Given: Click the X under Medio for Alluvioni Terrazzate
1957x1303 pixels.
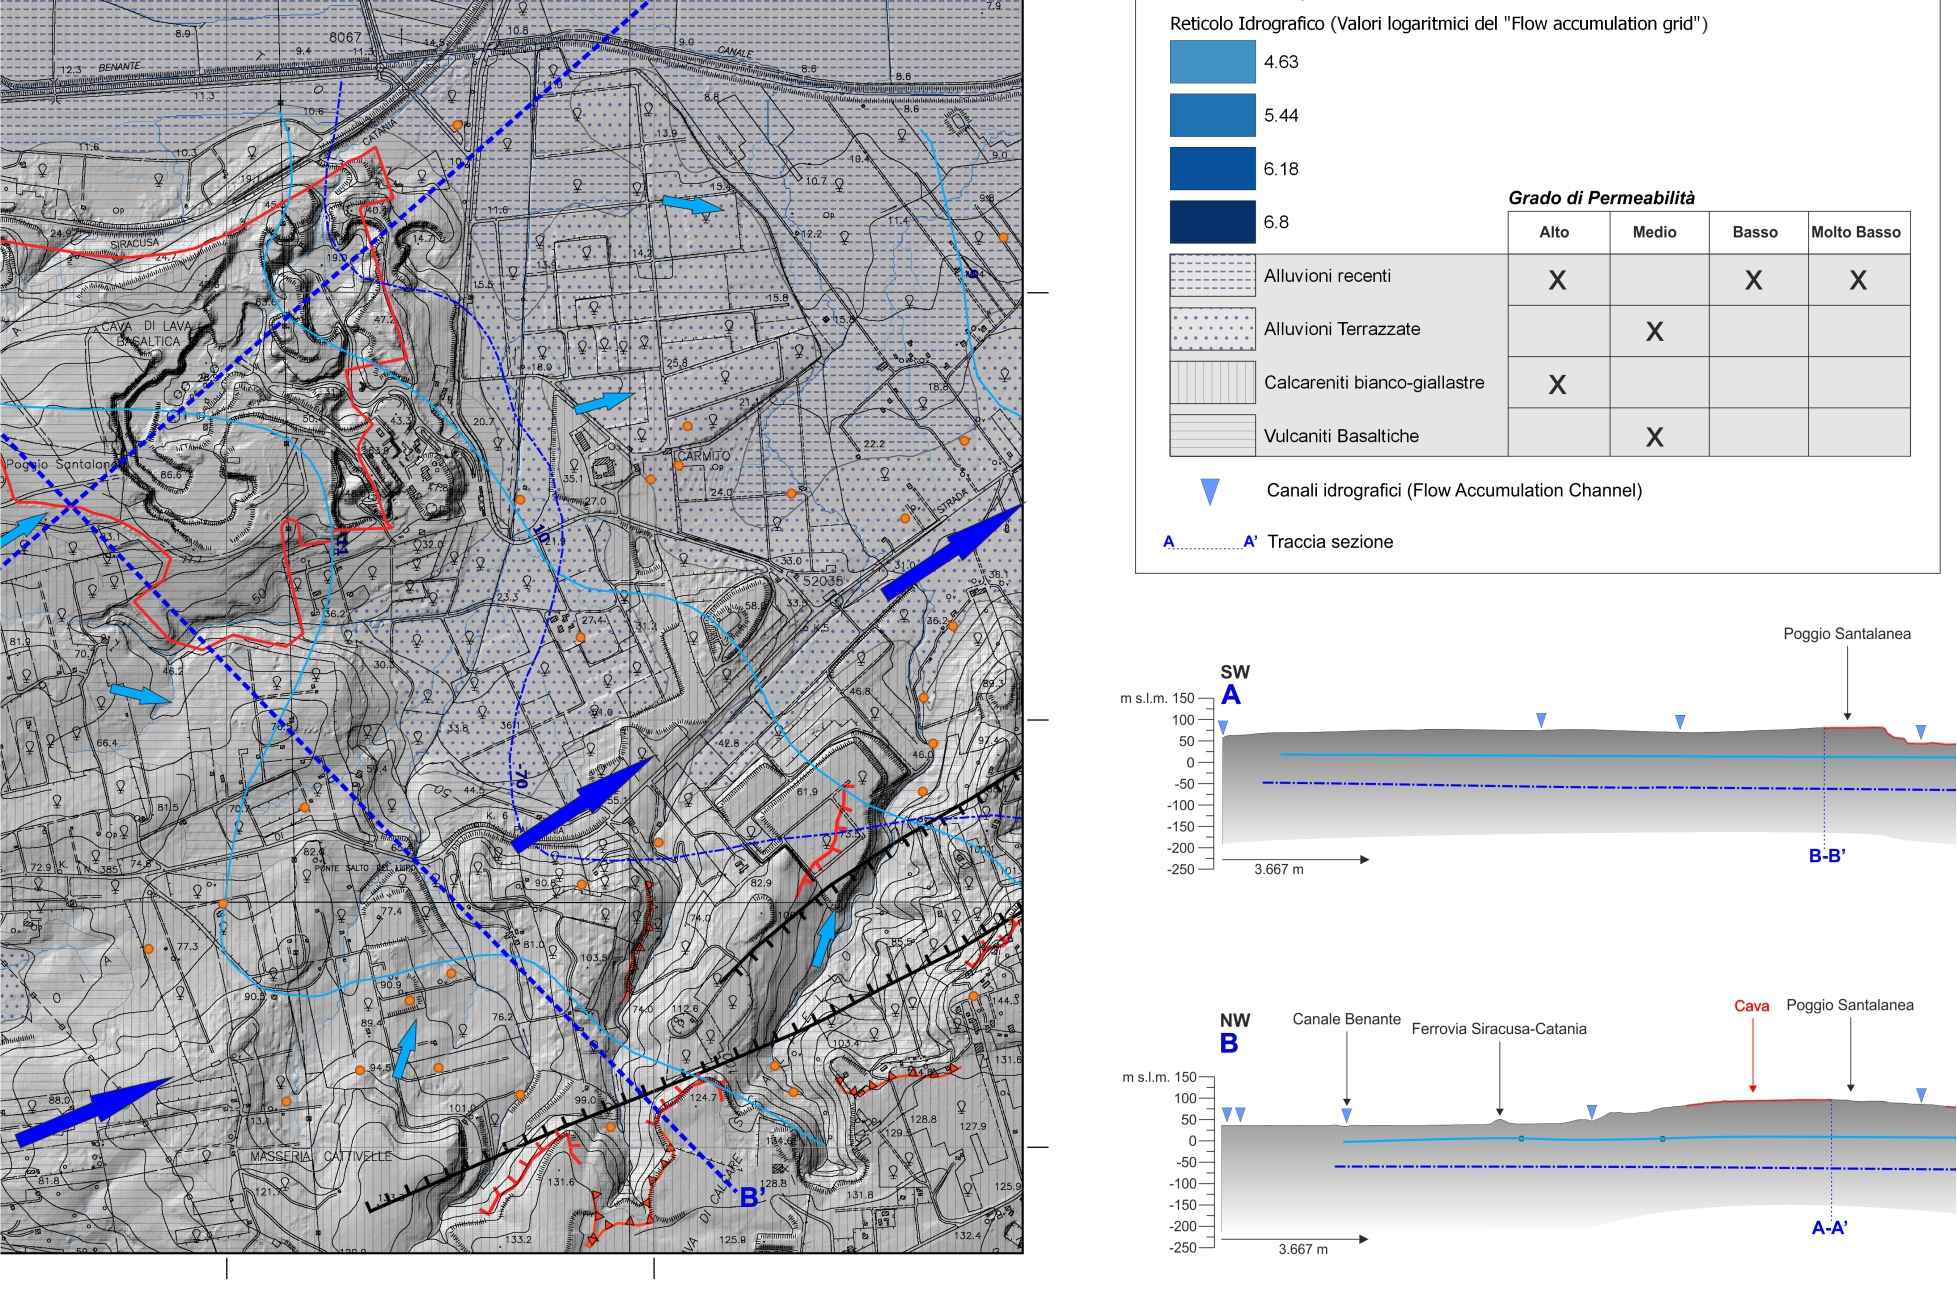Looking at the screenshot, I should 1654,331.
